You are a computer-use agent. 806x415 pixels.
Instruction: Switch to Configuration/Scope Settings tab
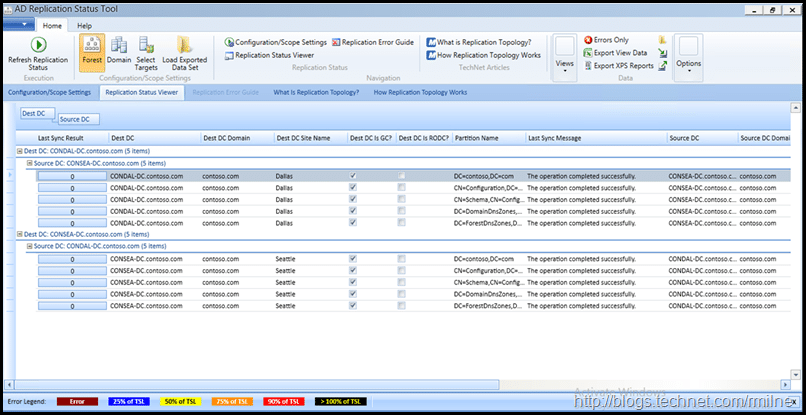click(49, 92)
